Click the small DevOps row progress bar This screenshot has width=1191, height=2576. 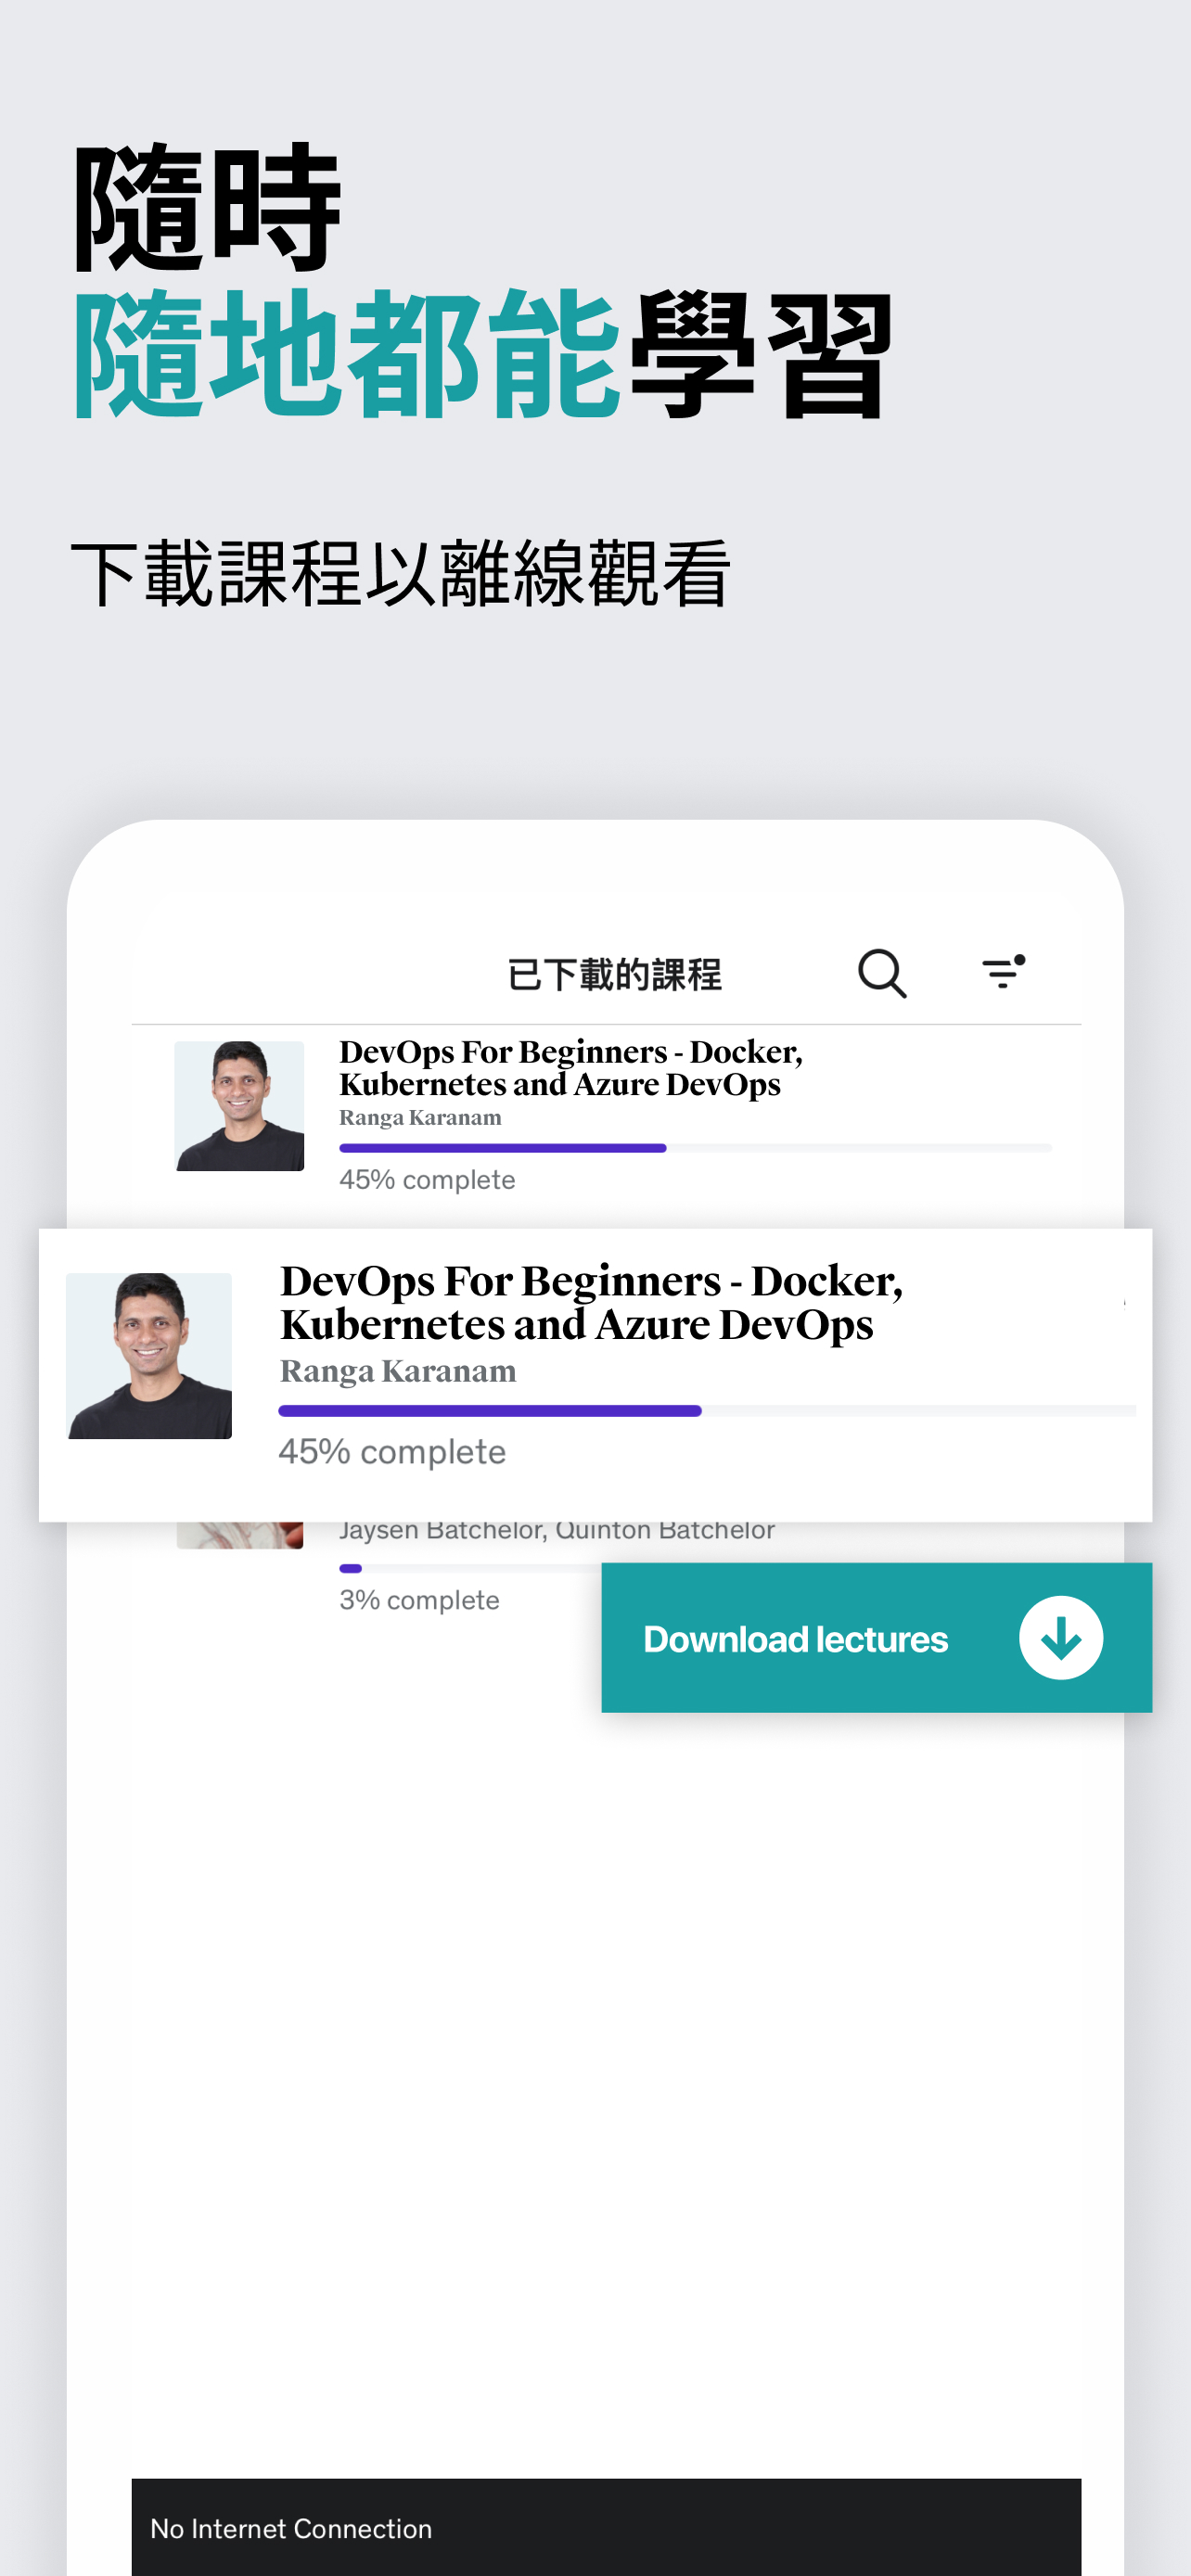coord(695,1148)
